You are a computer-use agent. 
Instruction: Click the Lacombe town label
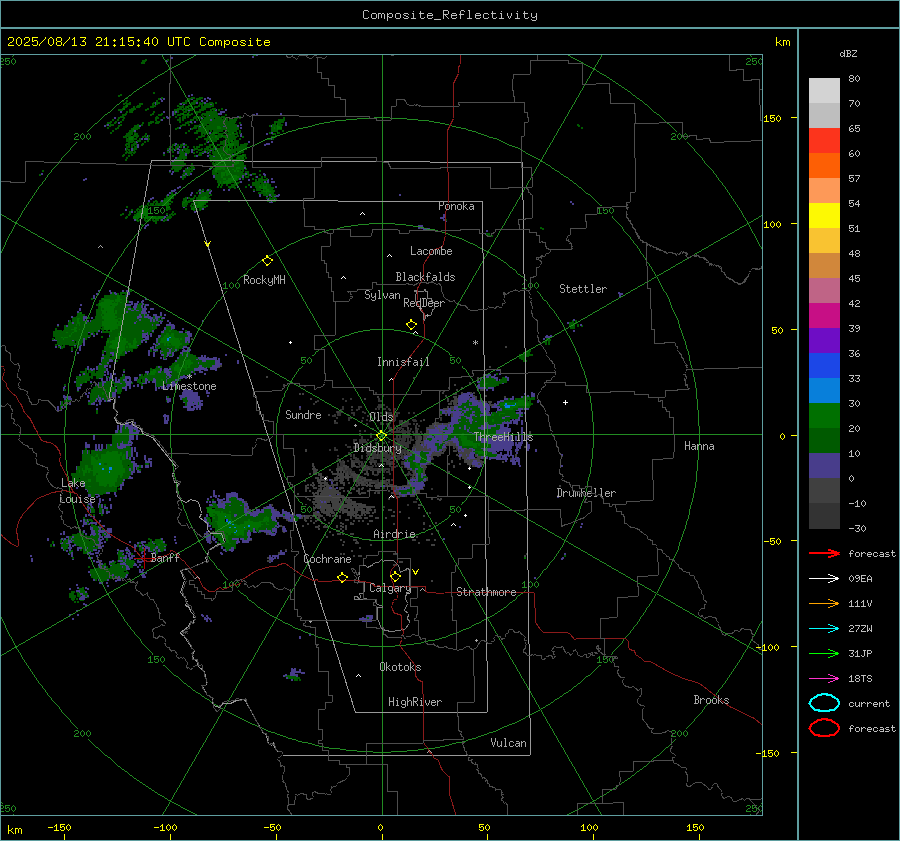coord(431,251)
